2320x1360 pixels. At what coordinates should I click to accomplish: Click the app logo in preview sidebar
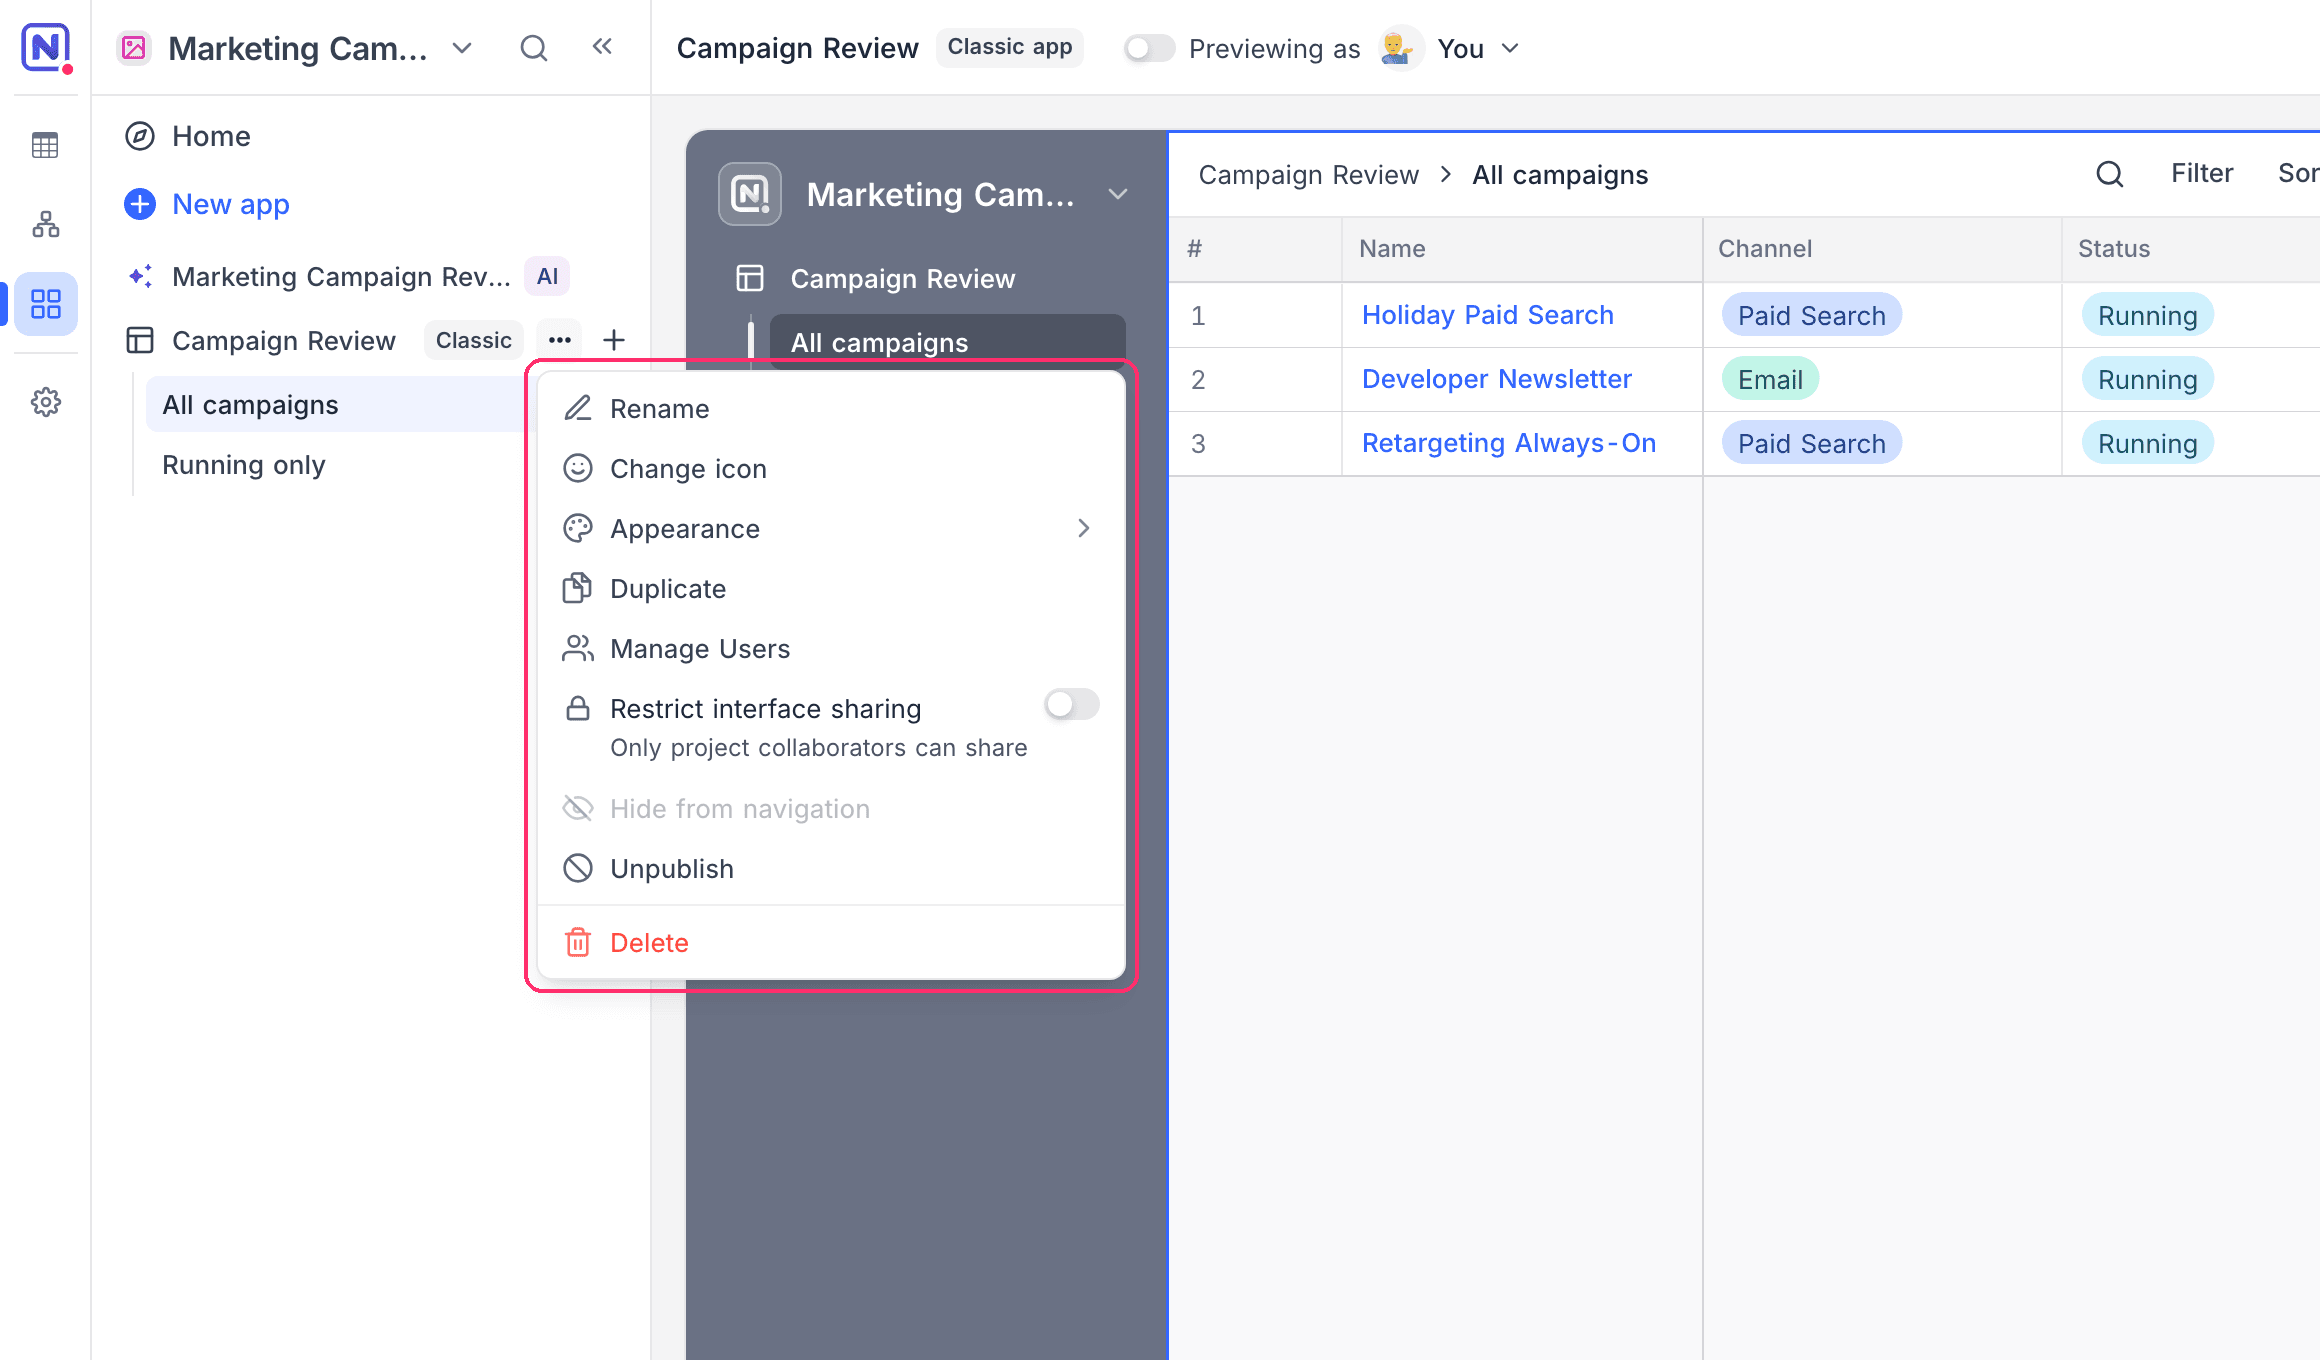(750, 194)
